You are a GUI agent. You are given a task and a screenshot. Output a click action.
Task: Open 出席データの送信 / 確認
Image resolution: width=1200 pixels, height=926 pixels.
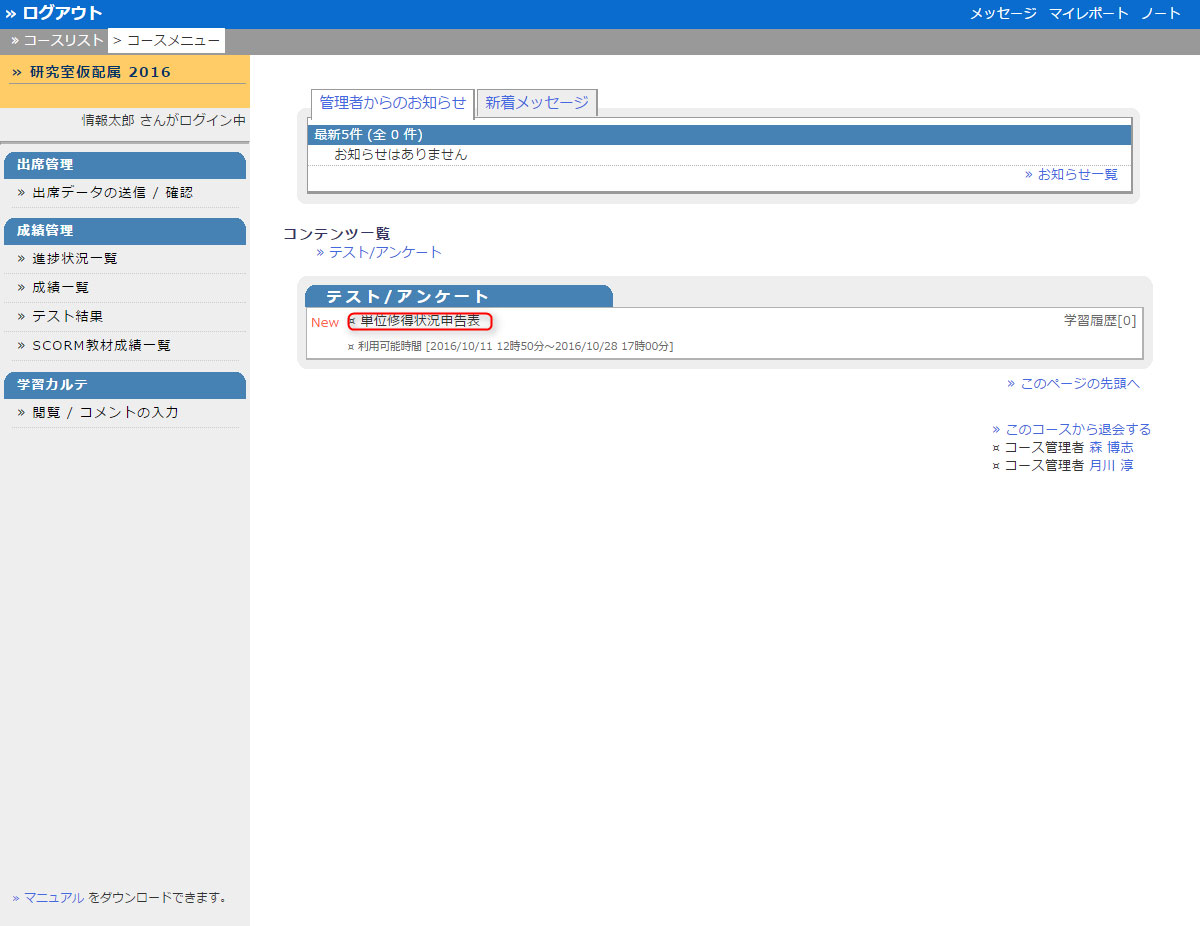[112, 192]
